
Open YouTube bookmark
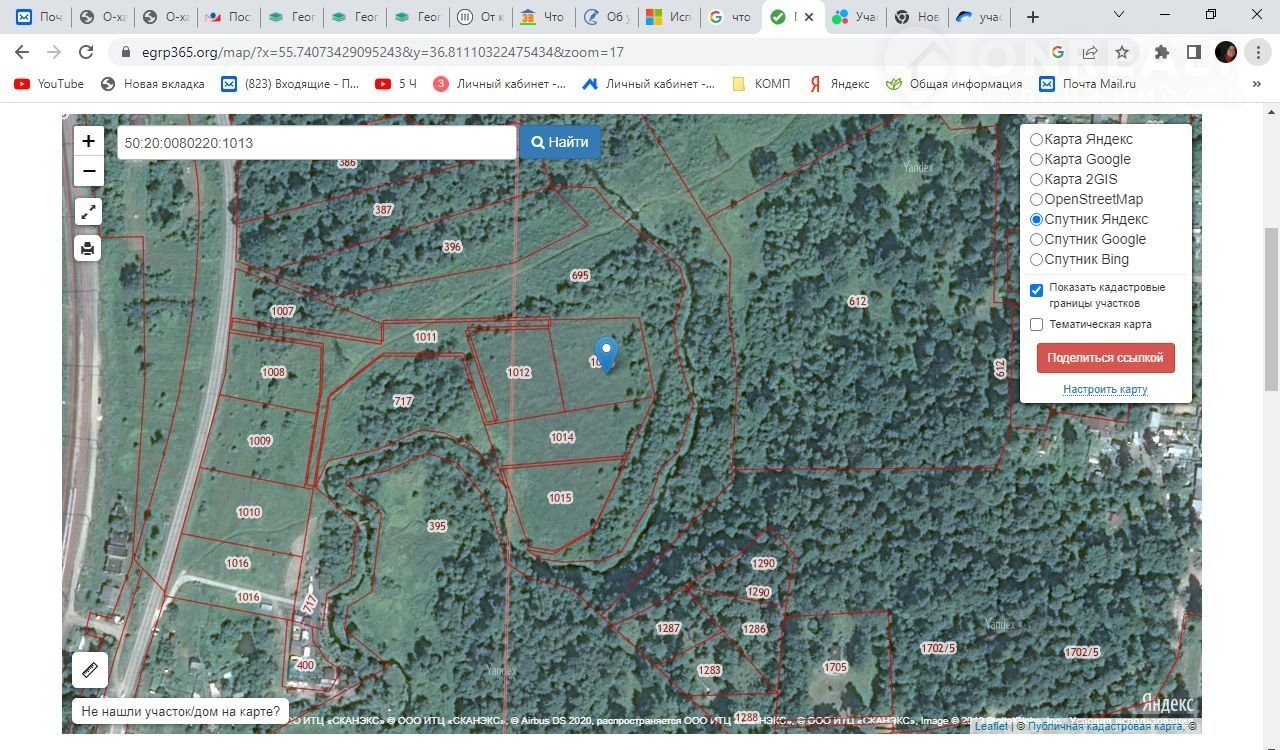click(x=49, y=84)
